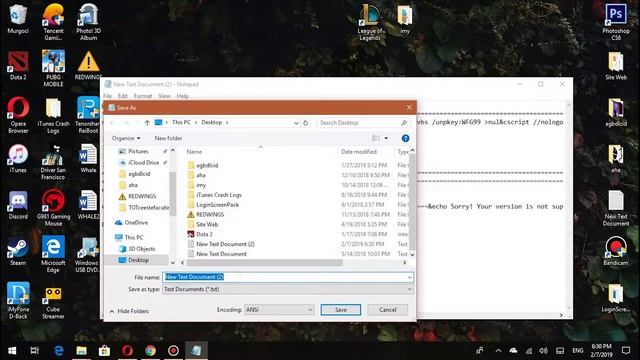Open the Tencent Gaming desktop icon

click(53, 22)
